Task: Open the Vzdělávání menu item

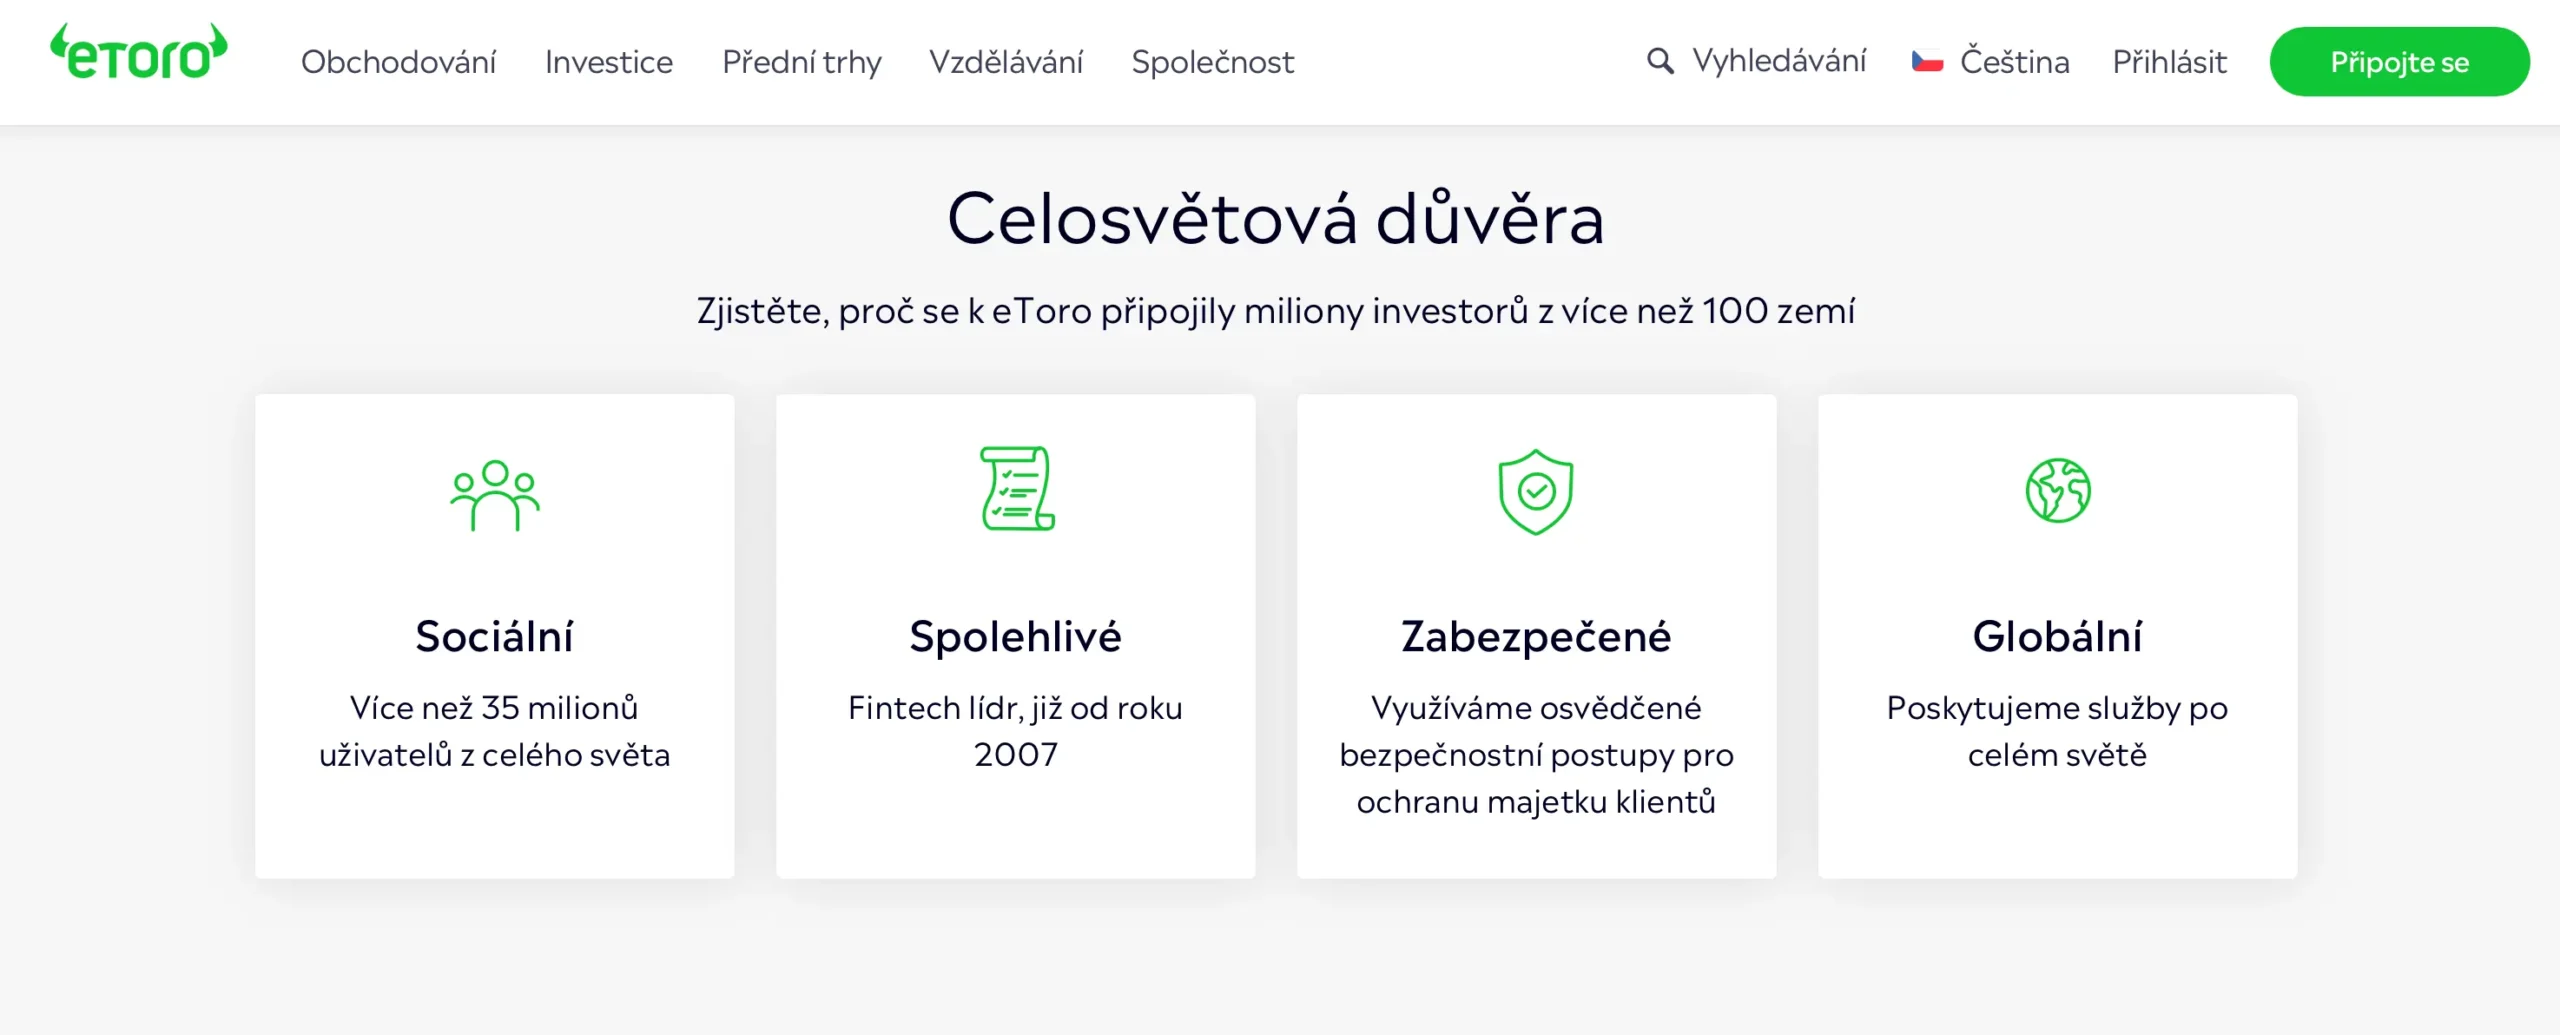Action: click(x=1006, y=62)
